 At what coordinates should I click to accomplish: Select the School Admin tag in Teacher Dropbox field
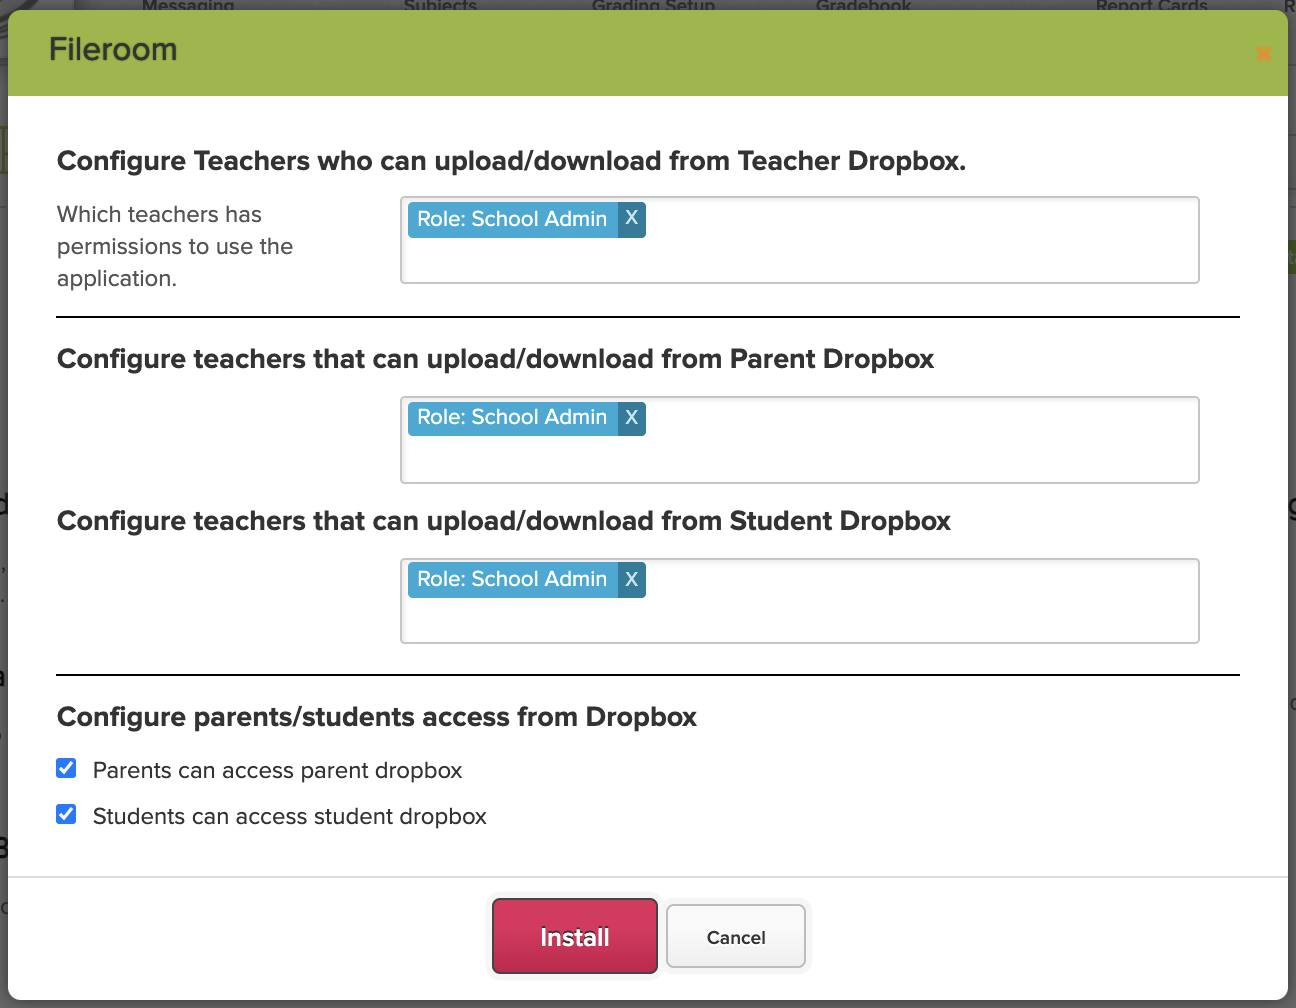point(512,219)
